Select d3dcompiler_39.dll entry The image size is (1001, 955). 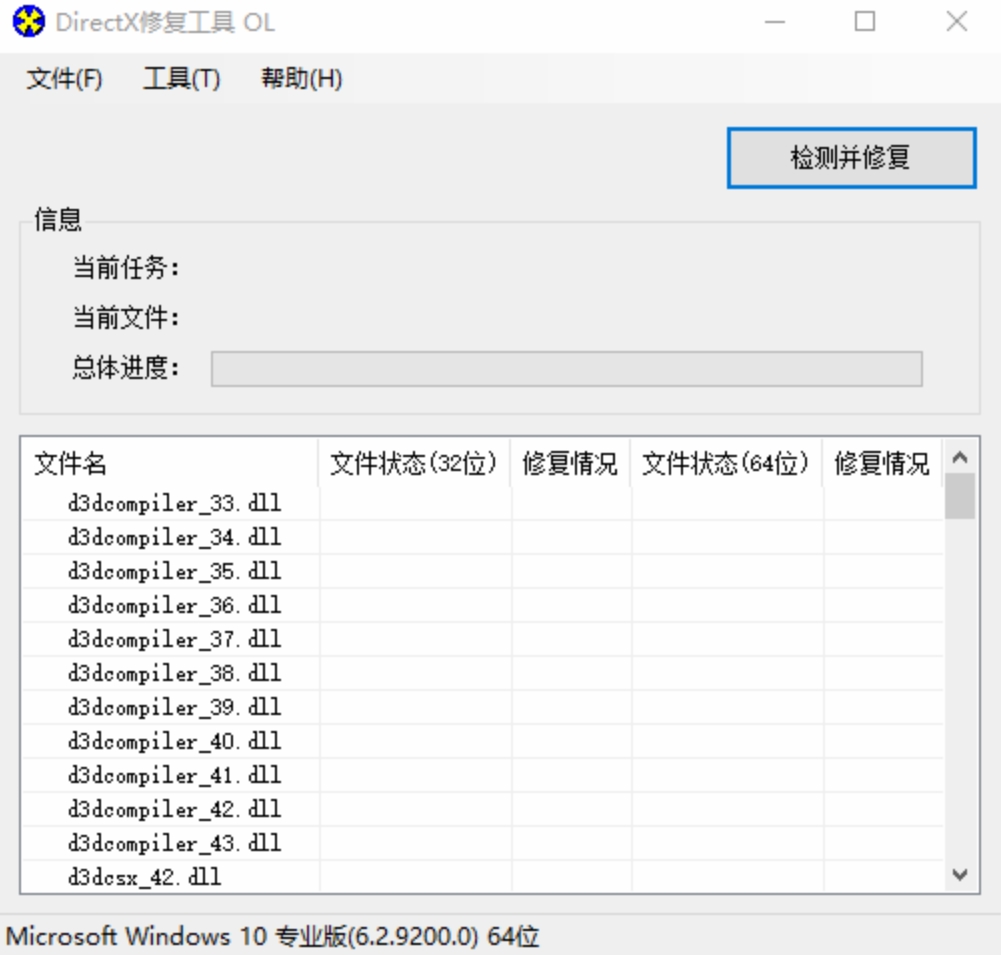[174, 708]
